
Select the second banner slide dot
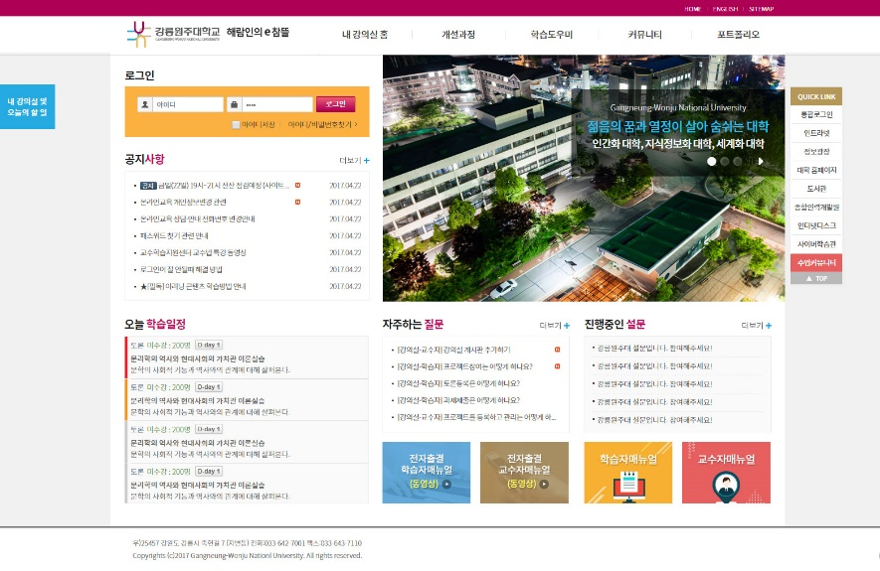pos(725,161)
